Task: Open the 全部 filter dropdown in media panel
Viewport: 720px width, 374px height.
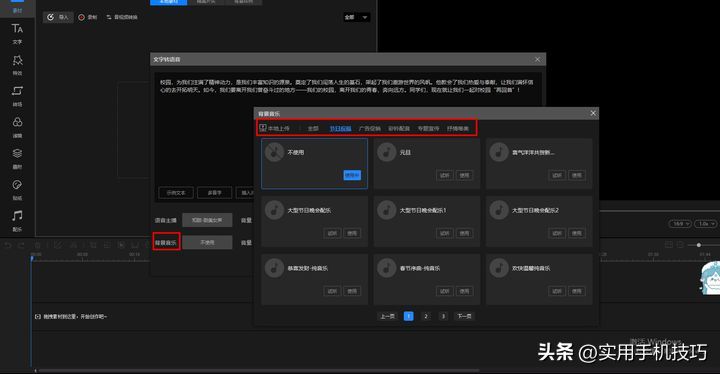Action: [356, 17]
